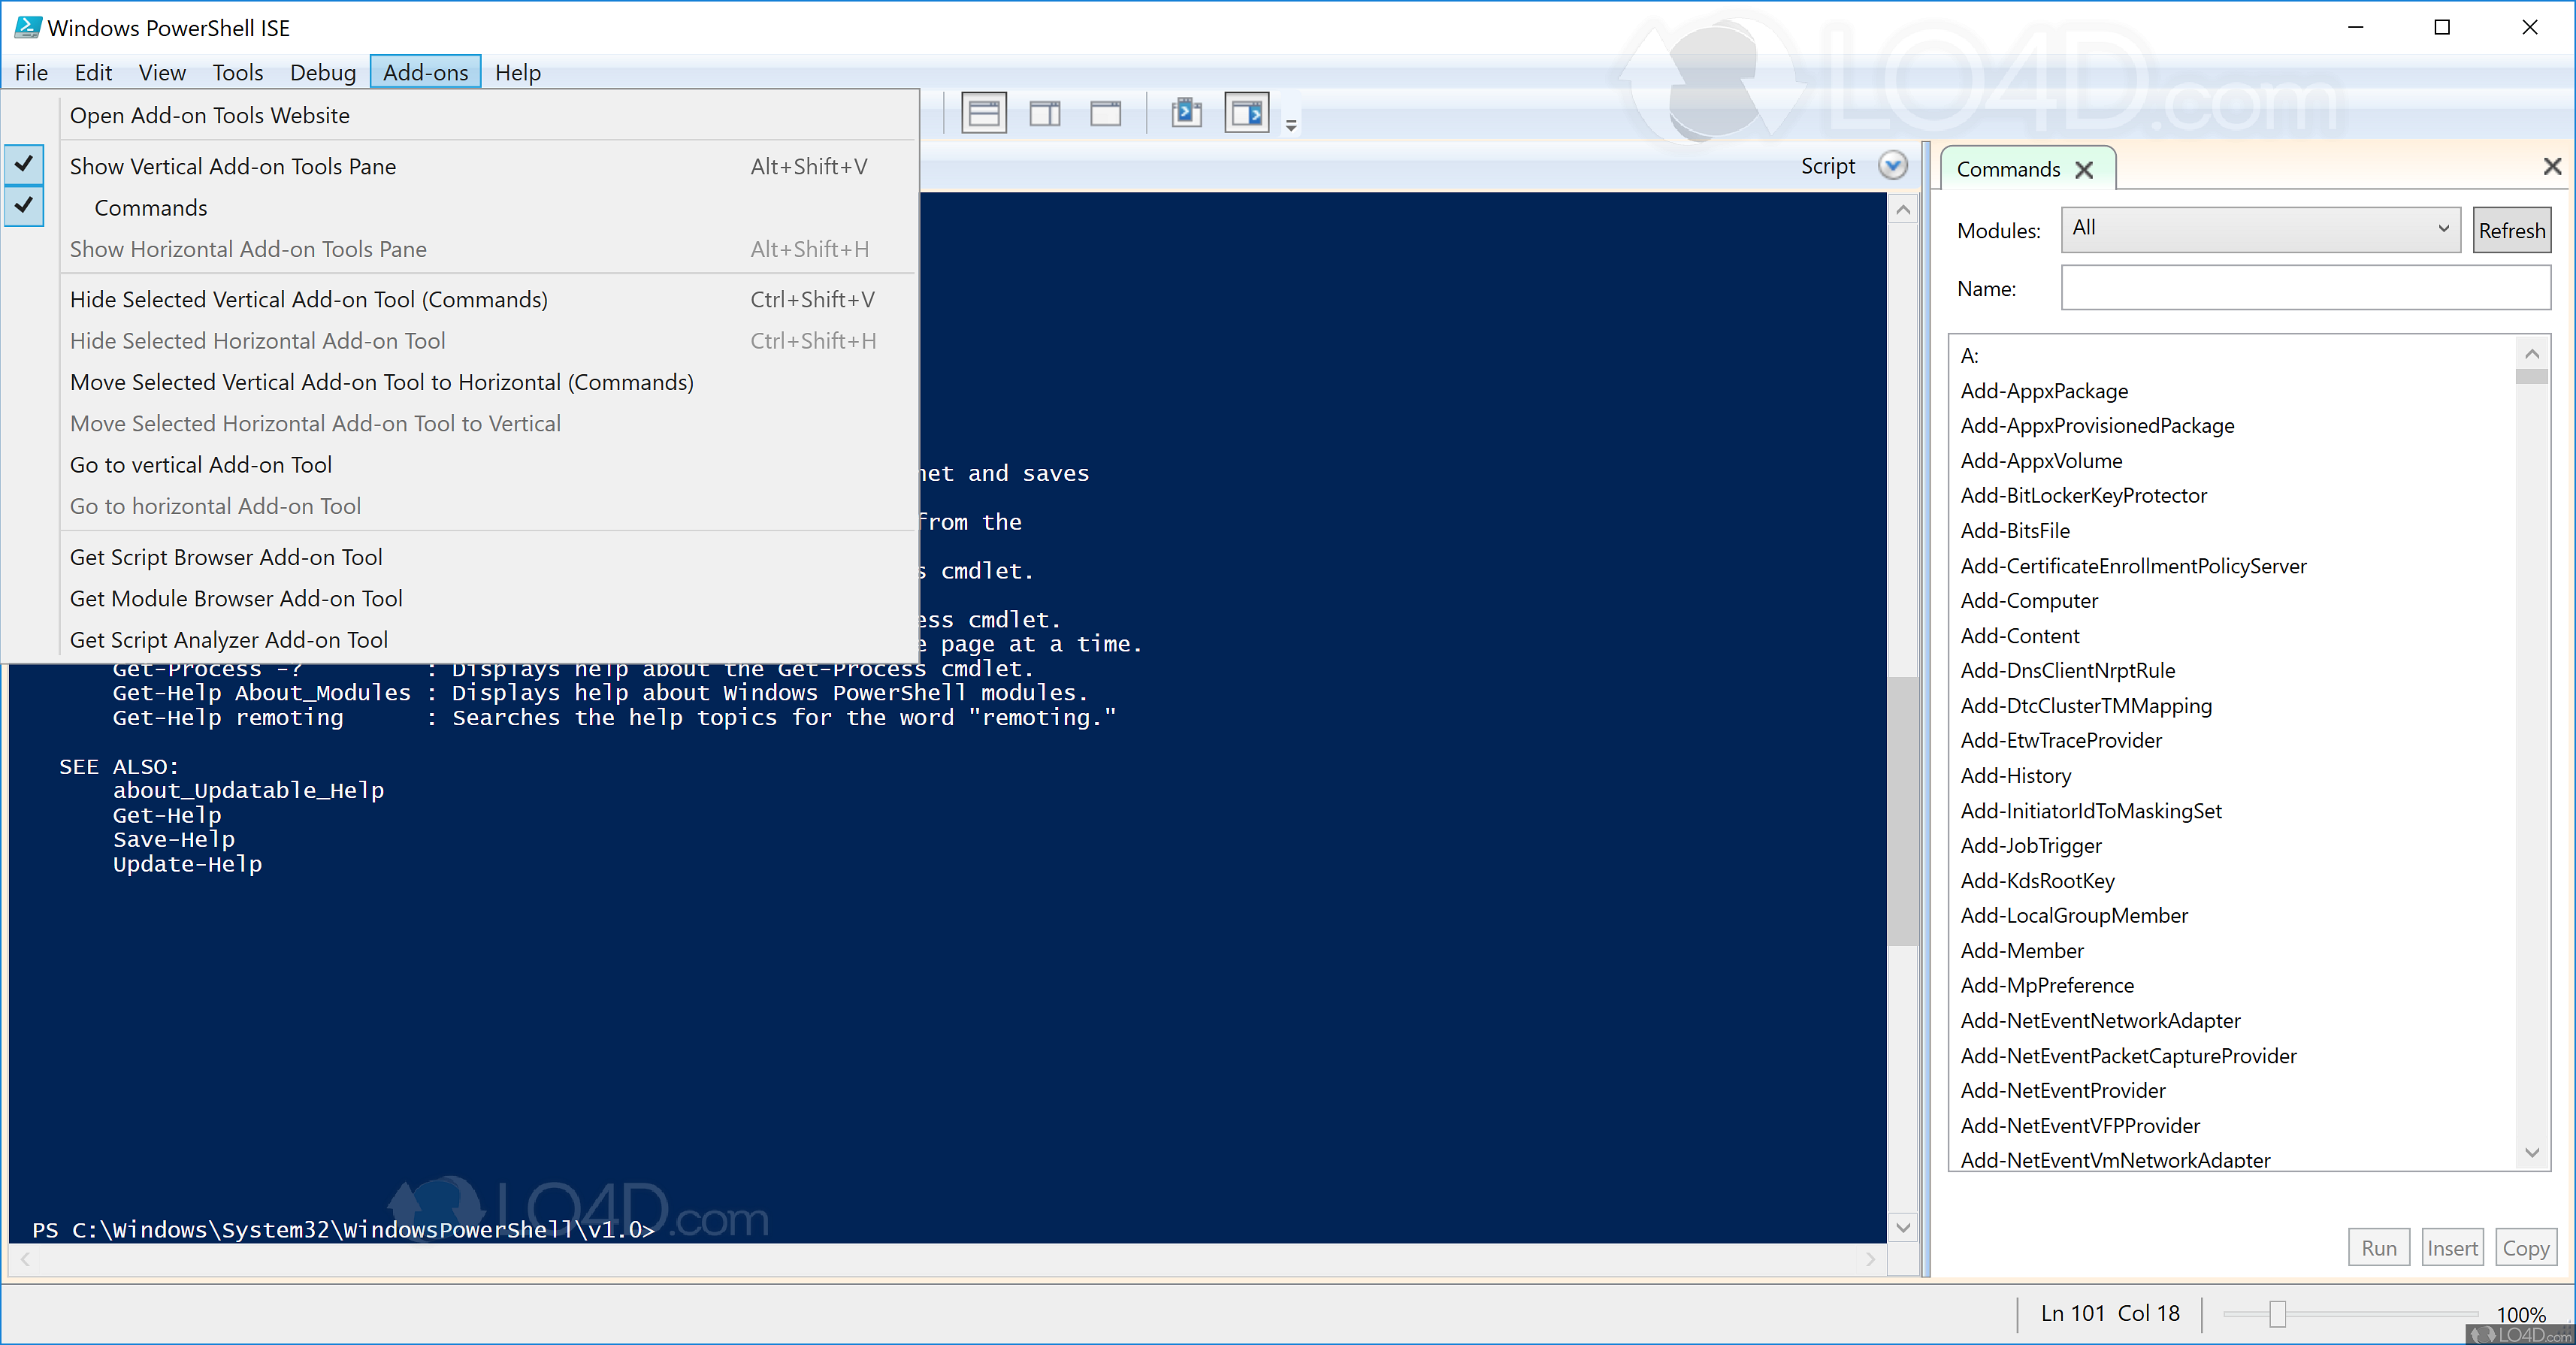Click horizontal scrollbar right arrow

pyautogui.click(x=1870, y=1260)
